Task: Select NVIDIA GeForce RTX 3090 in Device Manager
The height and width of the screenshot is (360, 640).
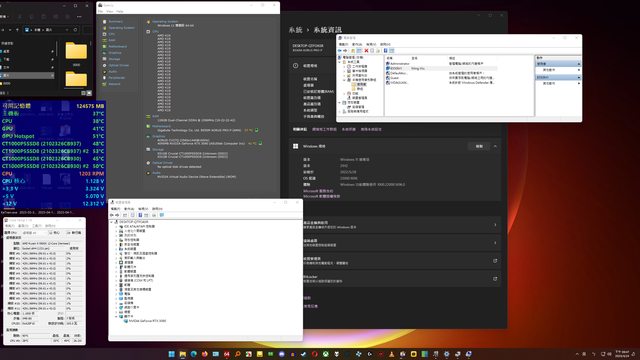Action: (147, 321)
